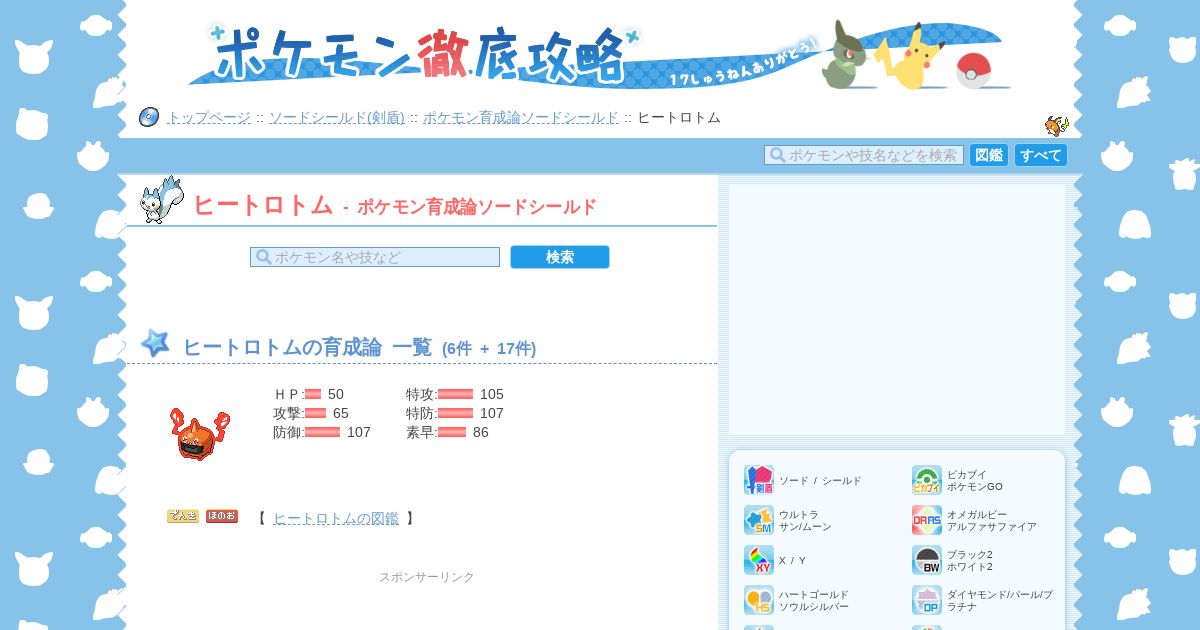Image resolution: width=1200 pixels, height=630 pixels.
Task: Click the BW ブラック2 ホワイト2 icon
Action: (927, 560)
